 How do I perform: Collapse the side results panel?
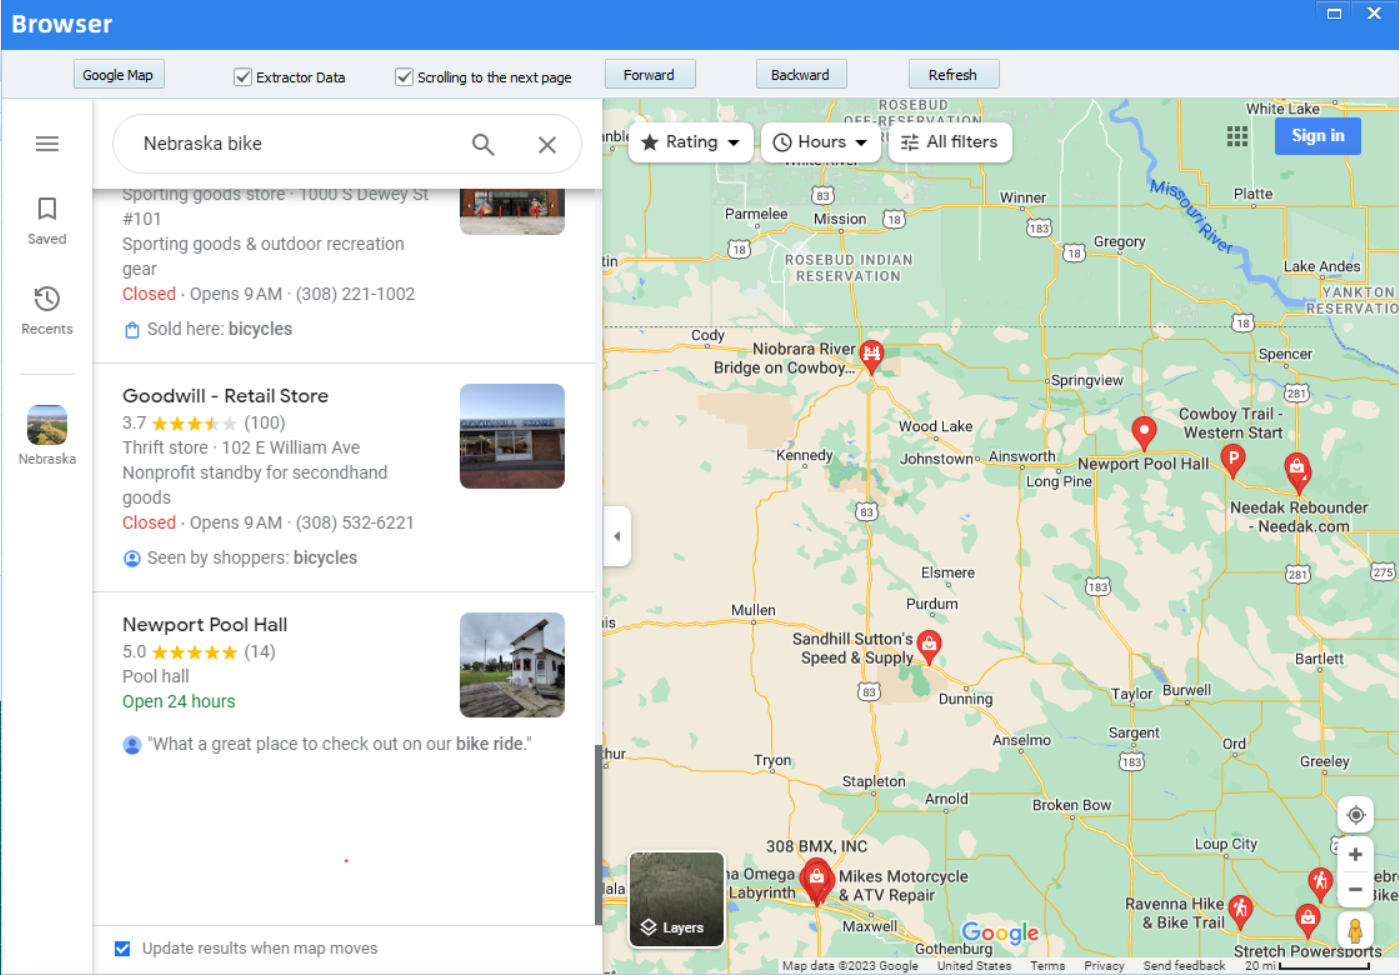[617, 536]
